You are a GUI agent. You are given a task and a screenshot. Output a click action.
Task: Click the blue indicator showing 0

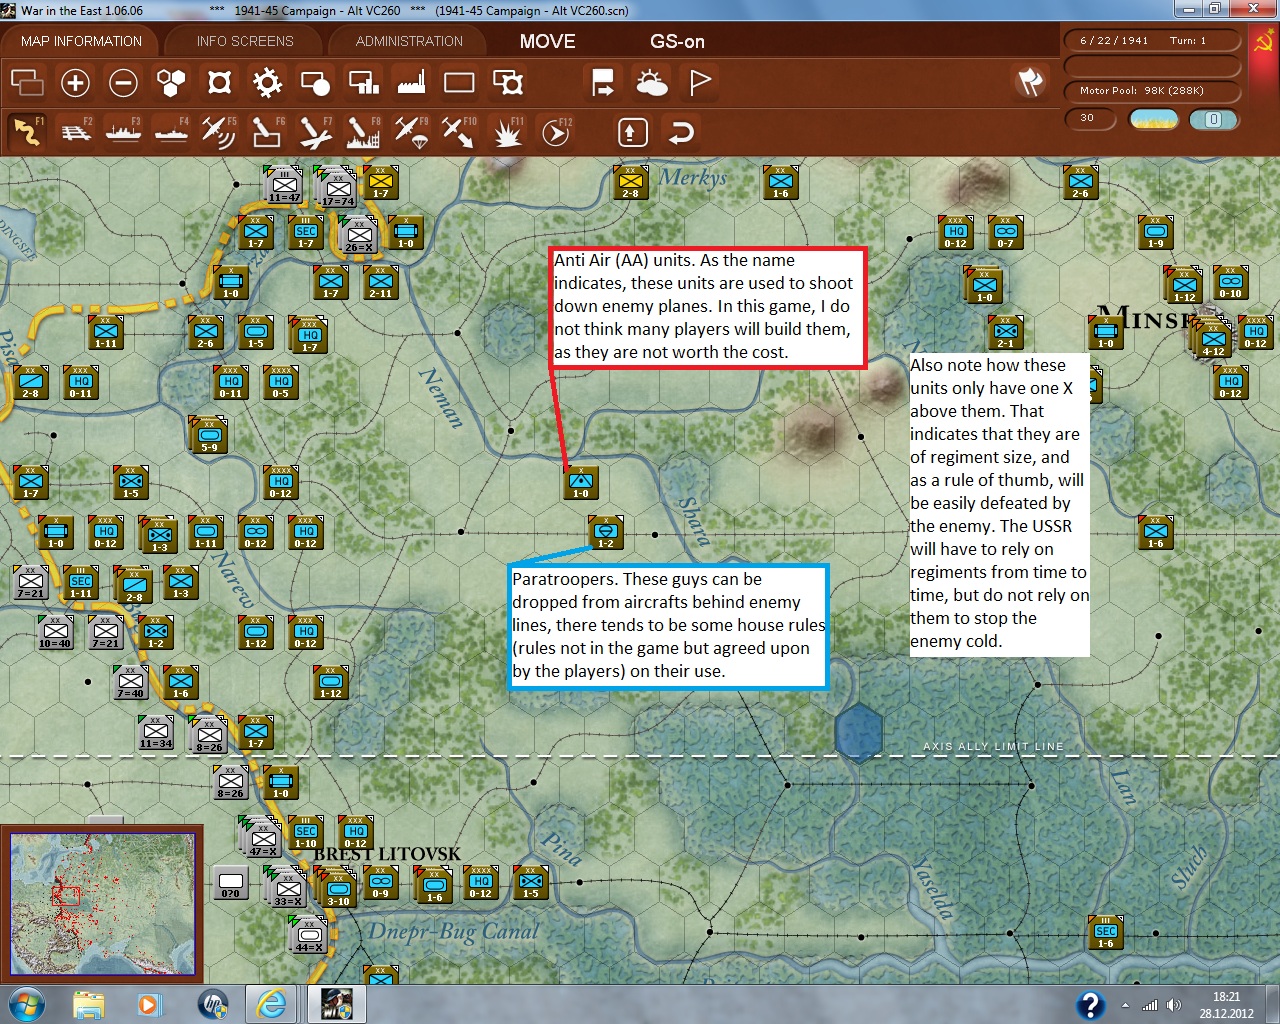tap(1213, 119)
